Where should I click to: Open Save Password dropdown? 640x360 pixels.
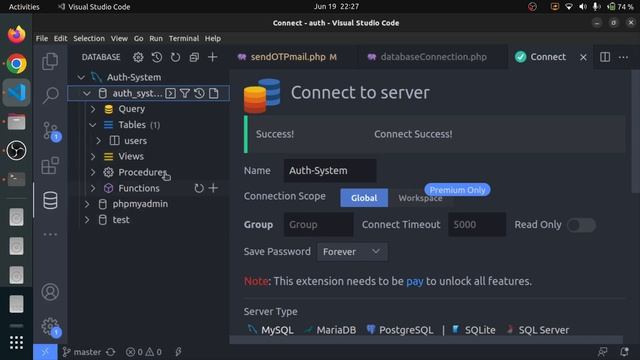click(x=352, y=252)
